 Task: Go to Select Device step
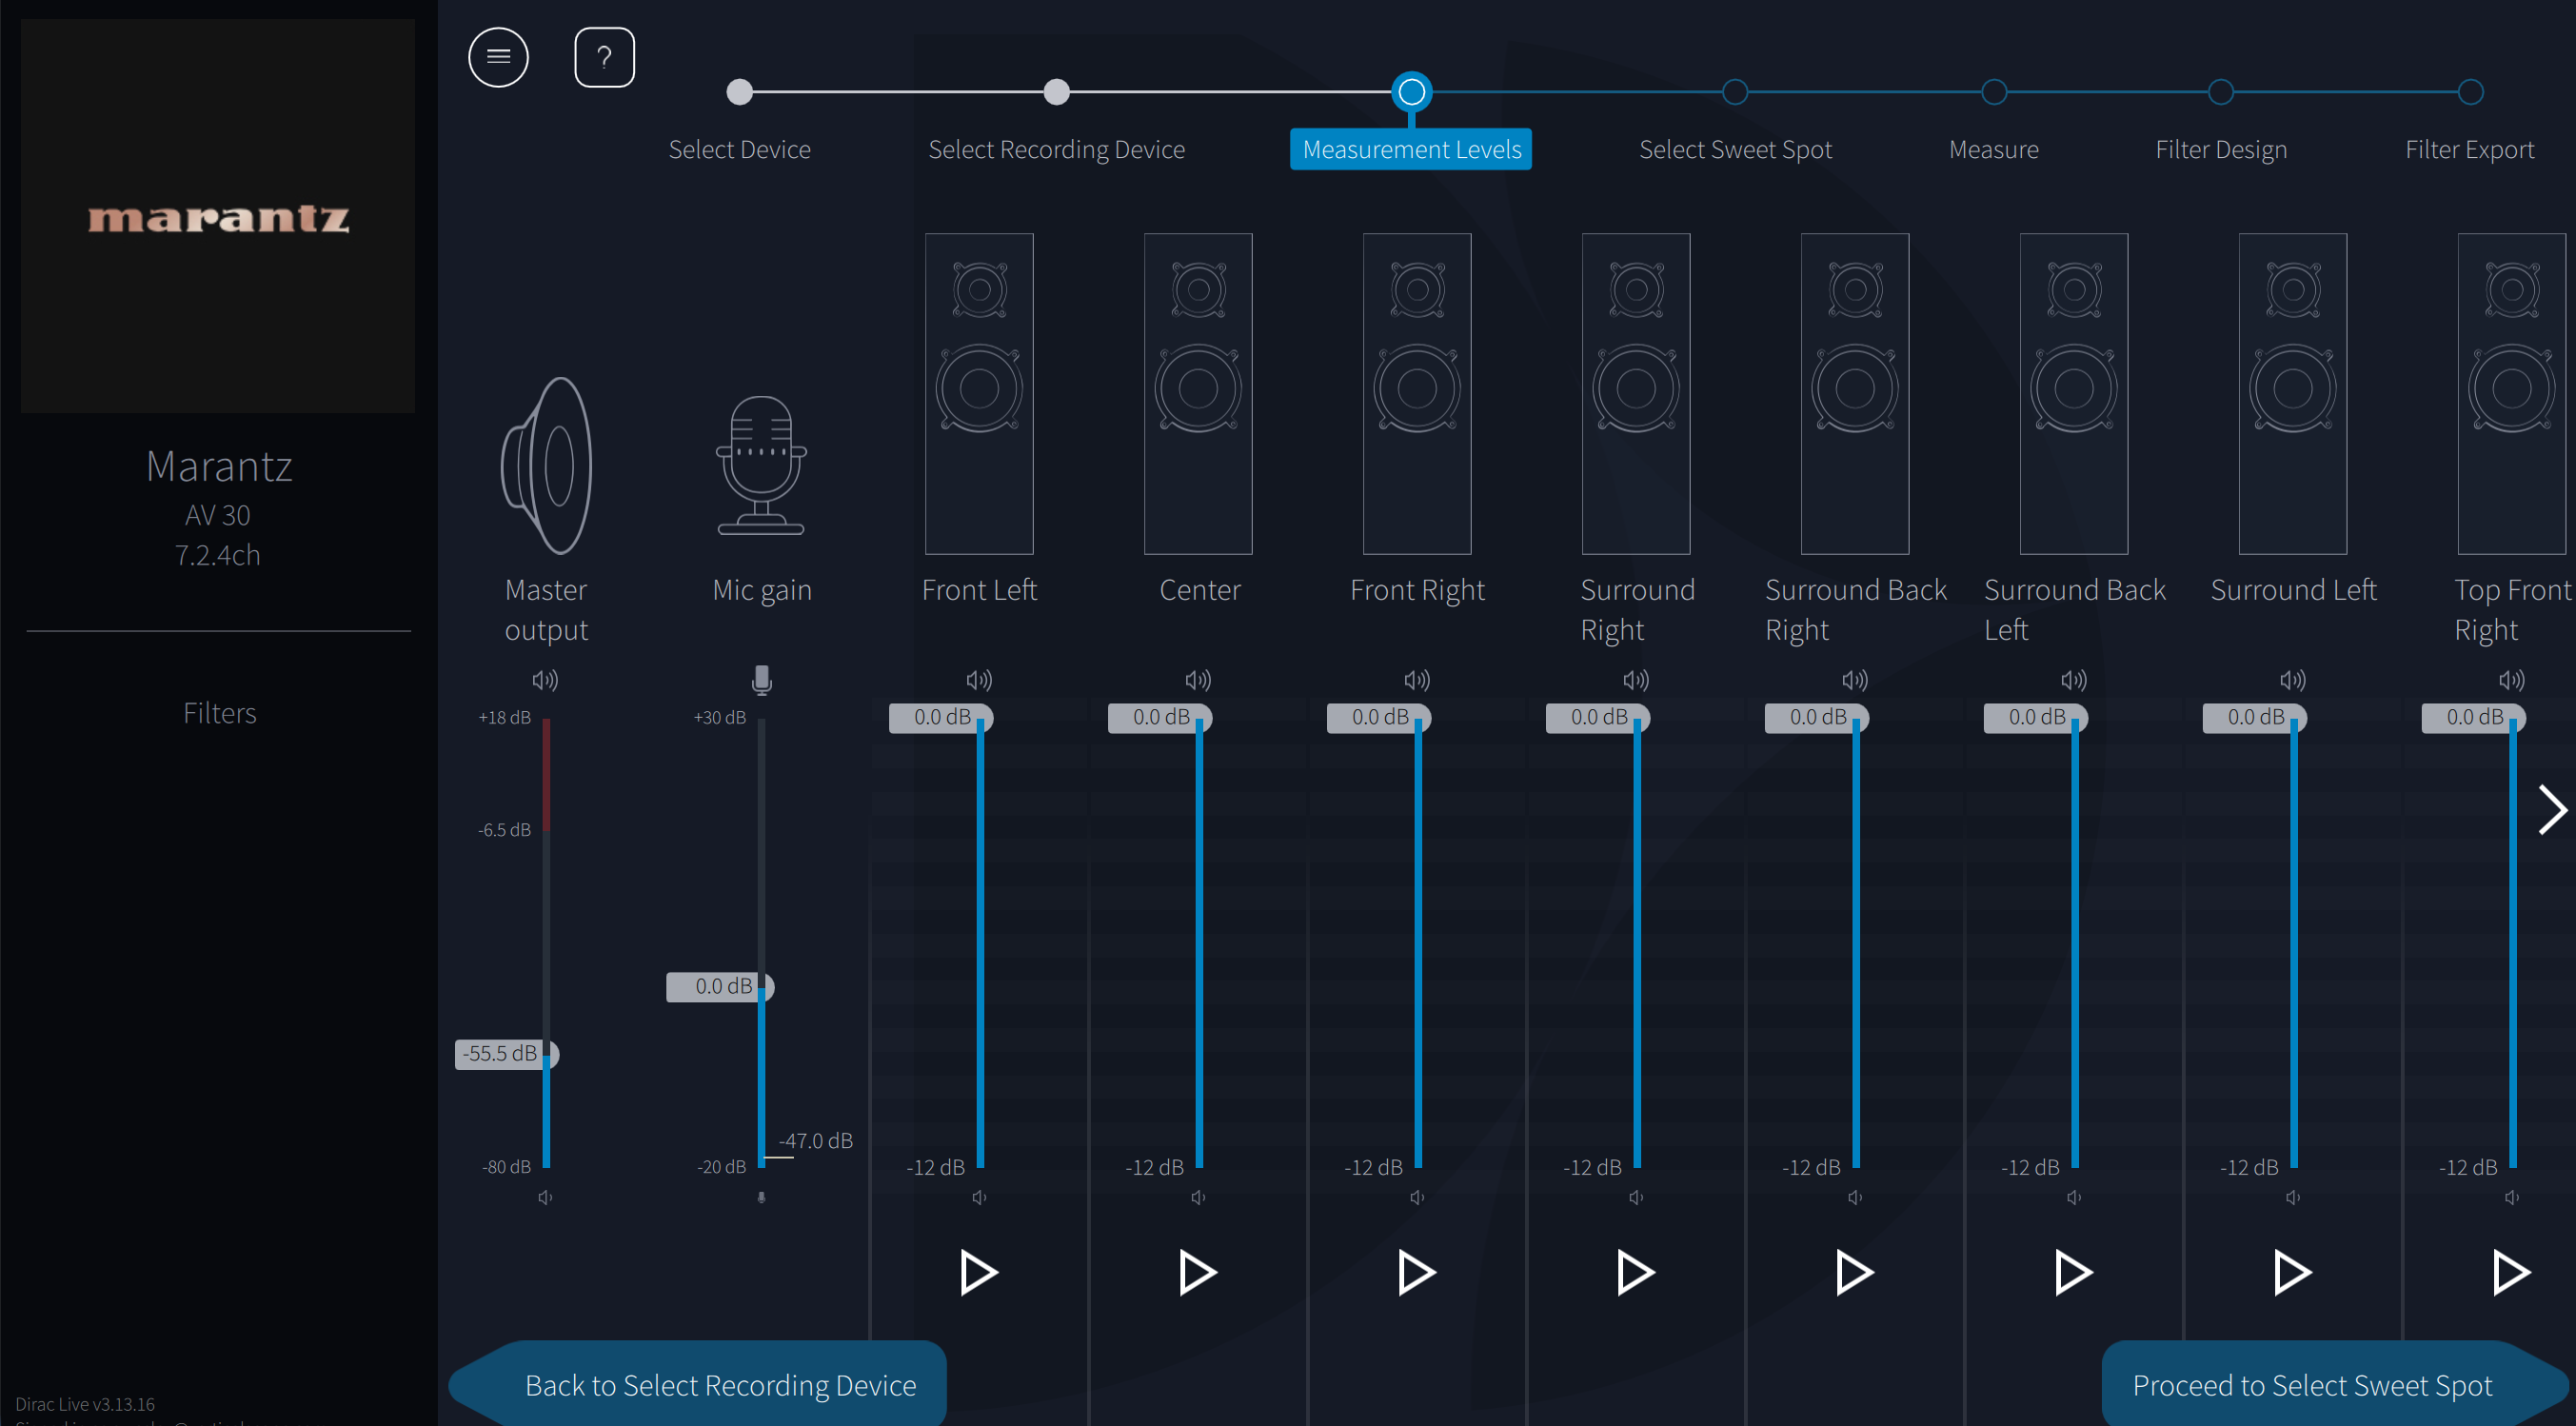point(739,92)
